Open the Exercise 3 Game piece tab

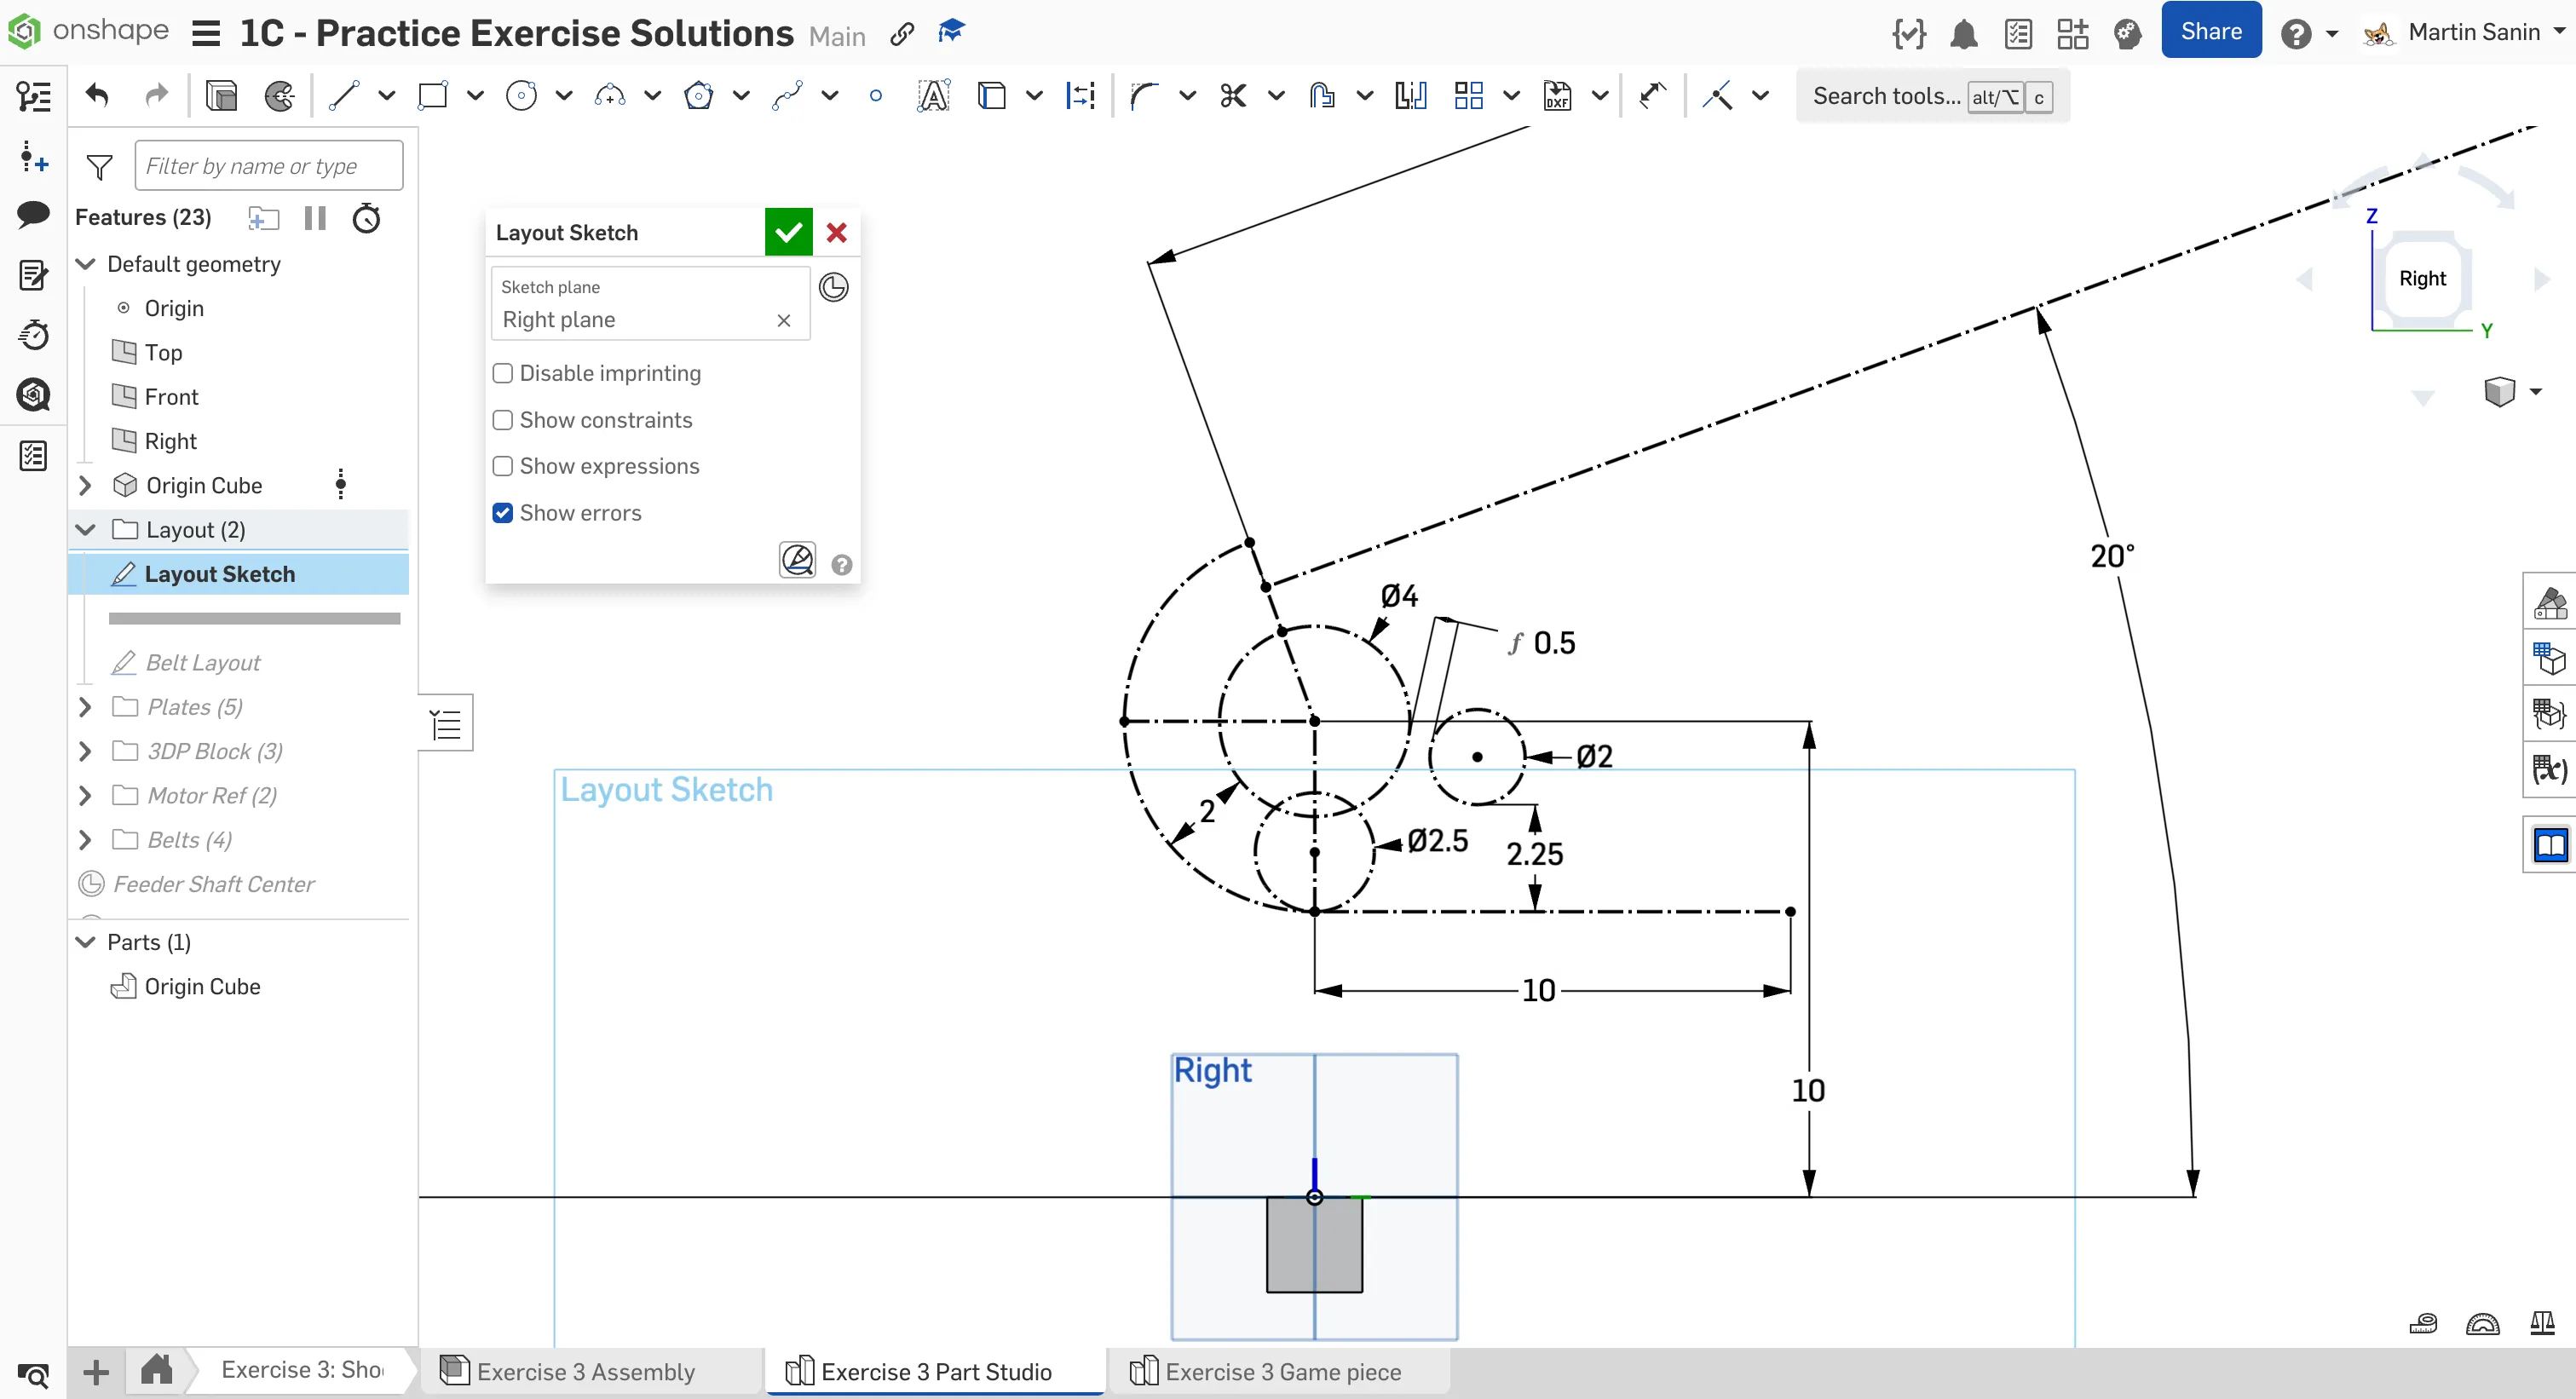coord(1282,1371)
